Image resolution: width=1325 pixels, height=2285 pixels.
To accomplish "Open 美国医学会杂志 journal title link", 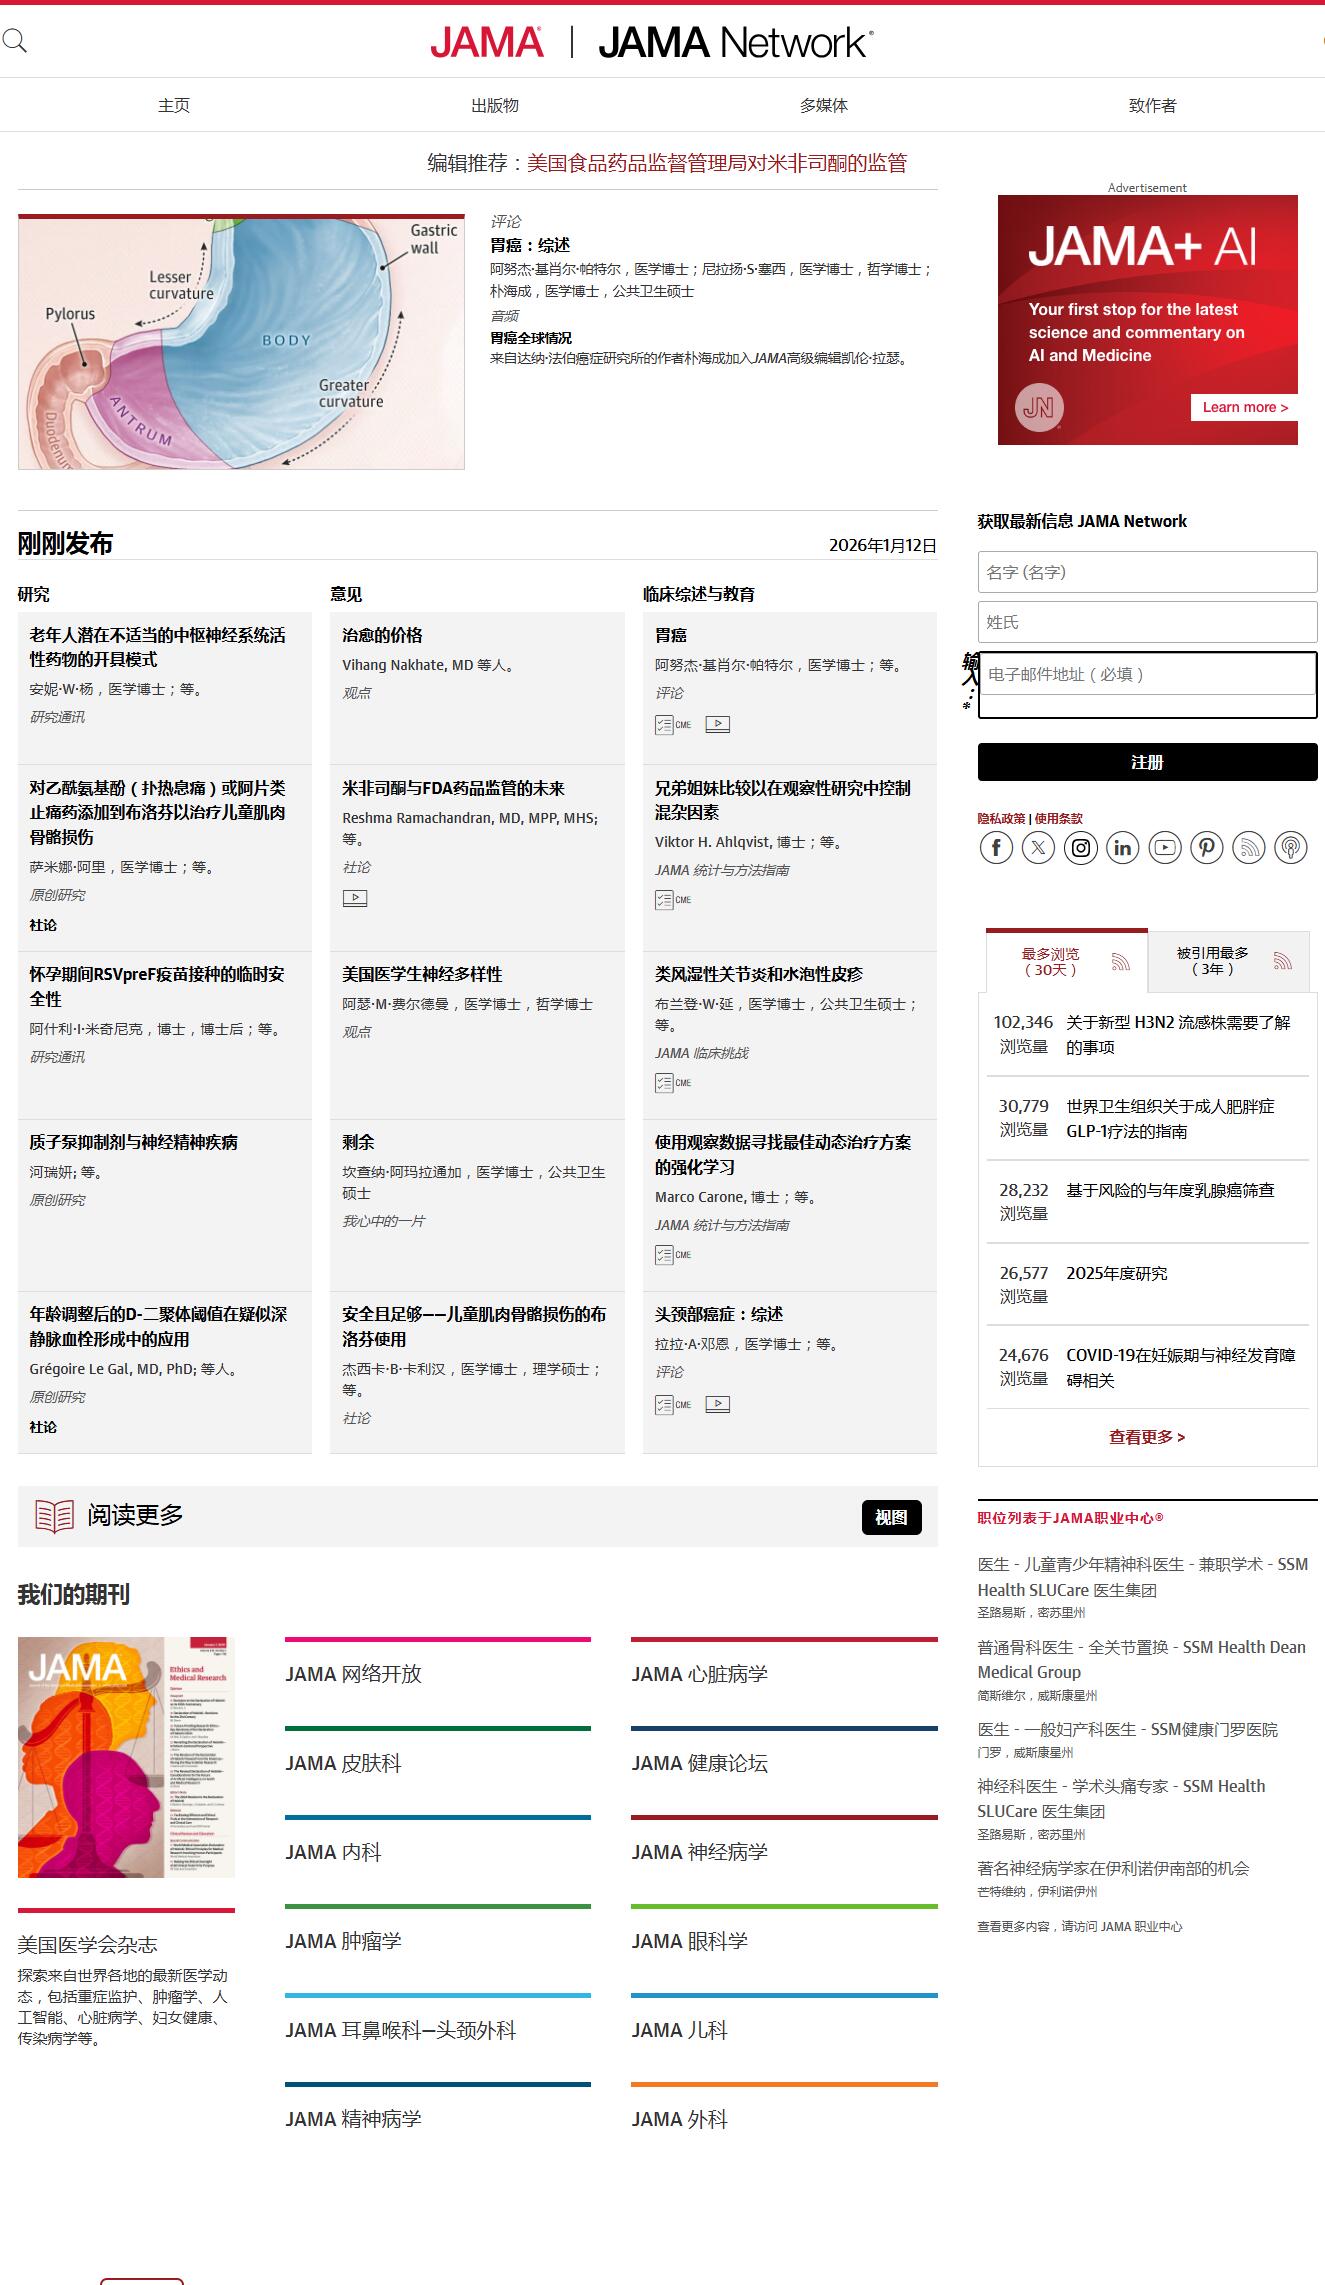I will coord(87,1944).
